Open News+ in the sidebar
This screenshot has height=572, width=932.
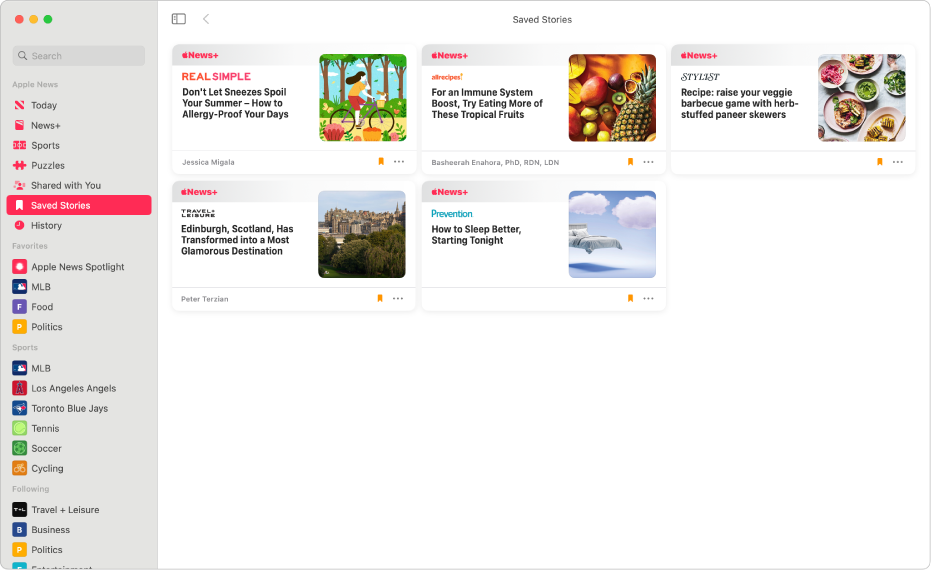78,125
